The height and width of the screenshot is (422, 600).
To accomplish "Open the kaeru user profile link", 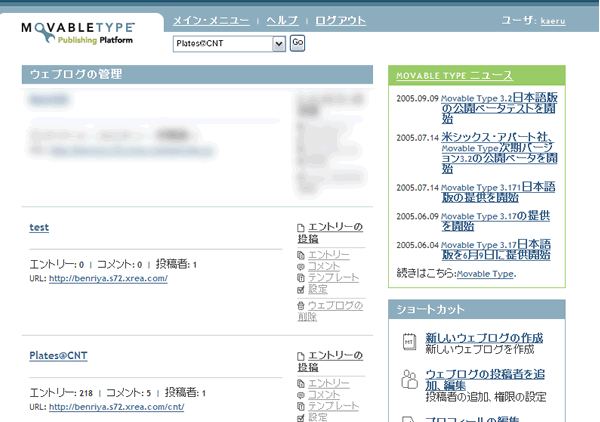I will pyautogui.click(x=553, y=21).
